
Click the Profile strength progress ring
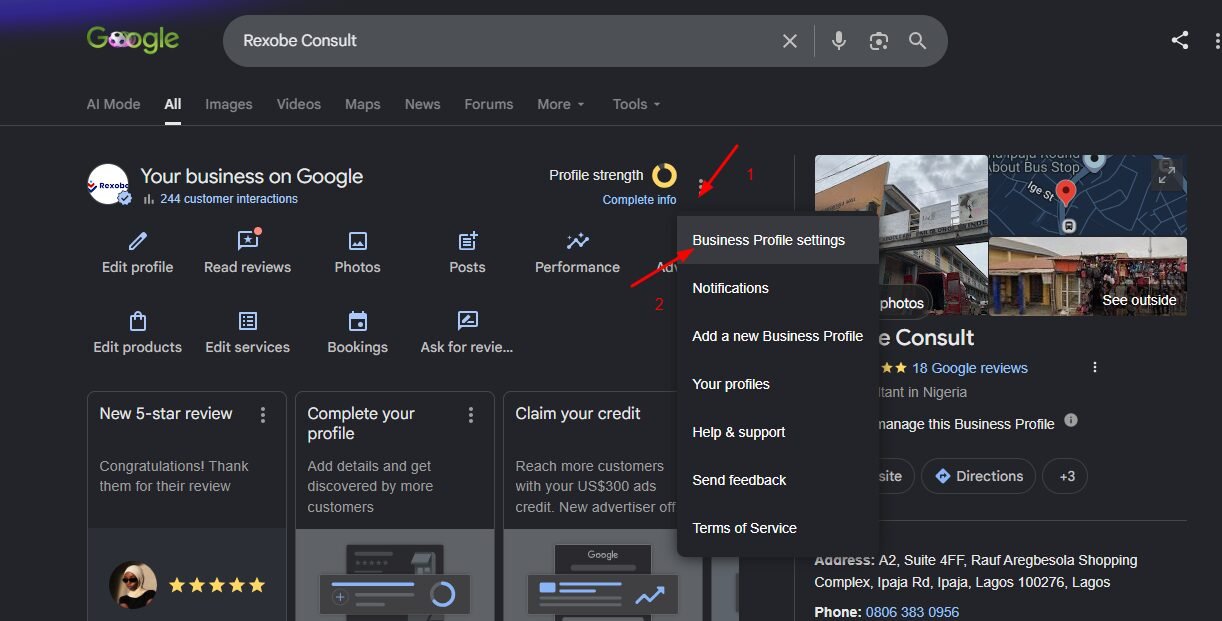pos(665,176)
